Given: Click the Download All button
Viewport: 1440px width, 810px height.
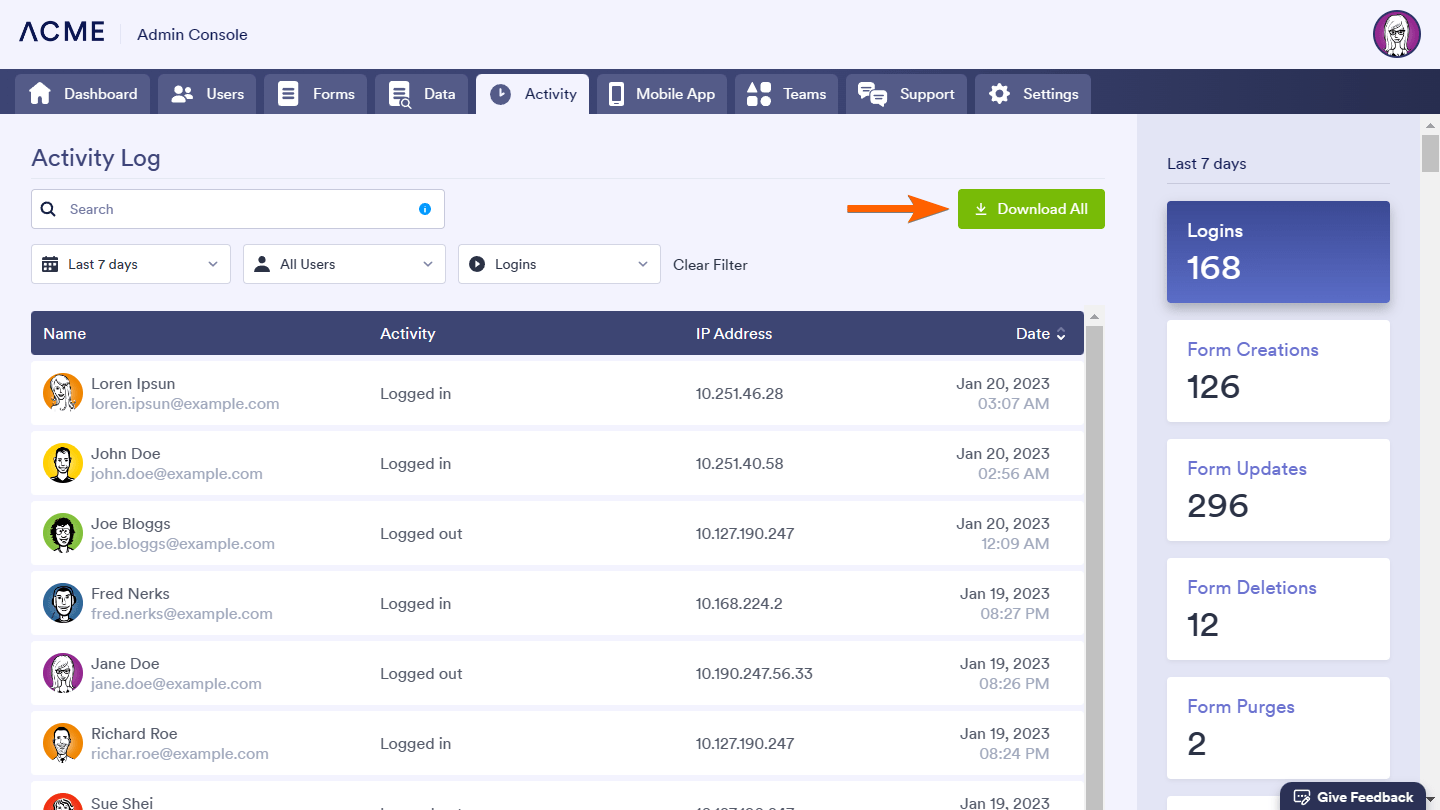Looking at the screenshot, I should pyautogui.click(x=1031, y=209).
